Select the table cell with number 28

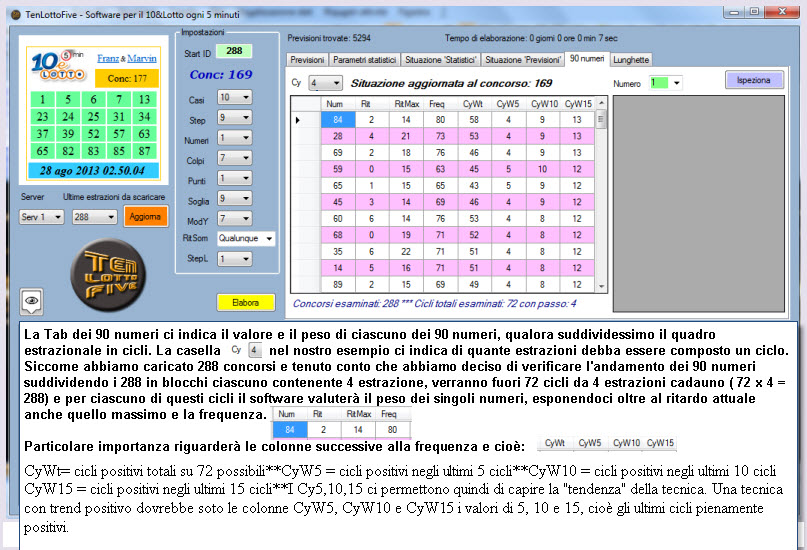(338, 136)
